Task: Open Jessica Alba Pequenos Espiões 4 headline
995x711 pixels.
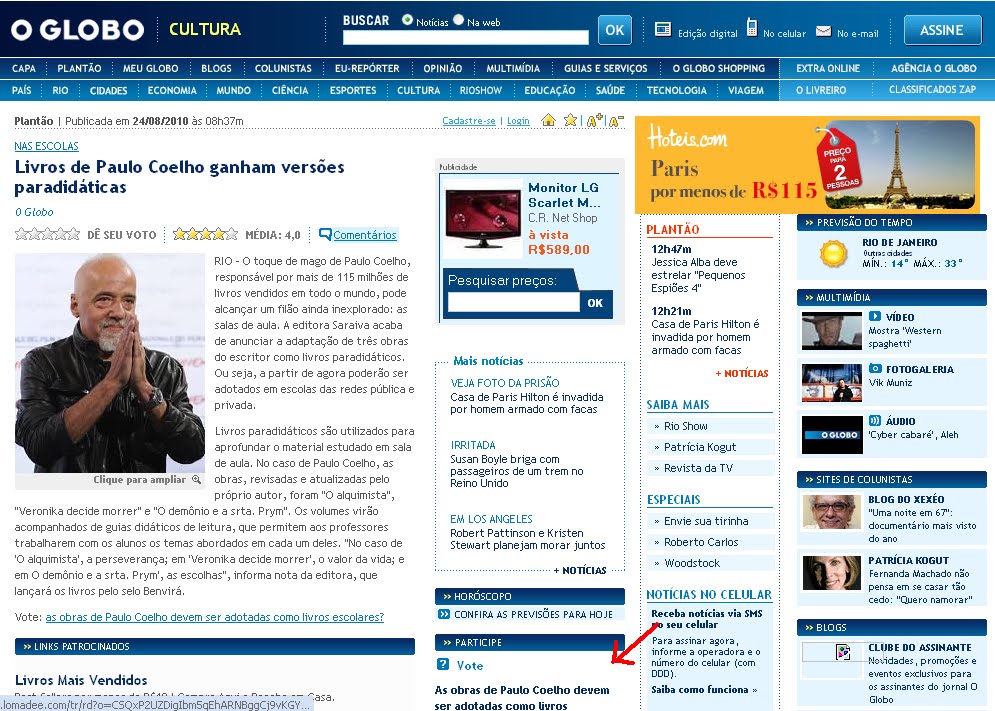Action: click(698, 275)
